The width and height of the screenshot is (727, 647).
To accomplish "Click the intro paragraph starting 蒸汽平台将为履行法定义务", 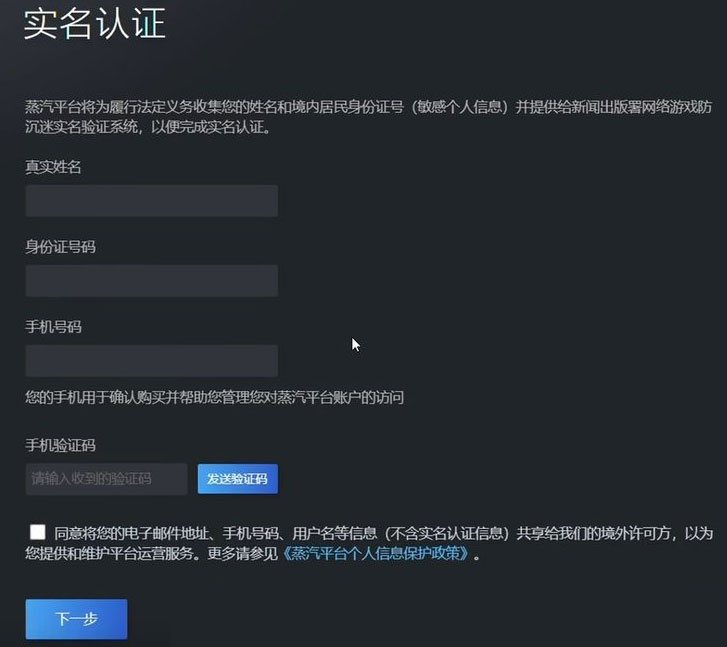I will pos(369,117).
